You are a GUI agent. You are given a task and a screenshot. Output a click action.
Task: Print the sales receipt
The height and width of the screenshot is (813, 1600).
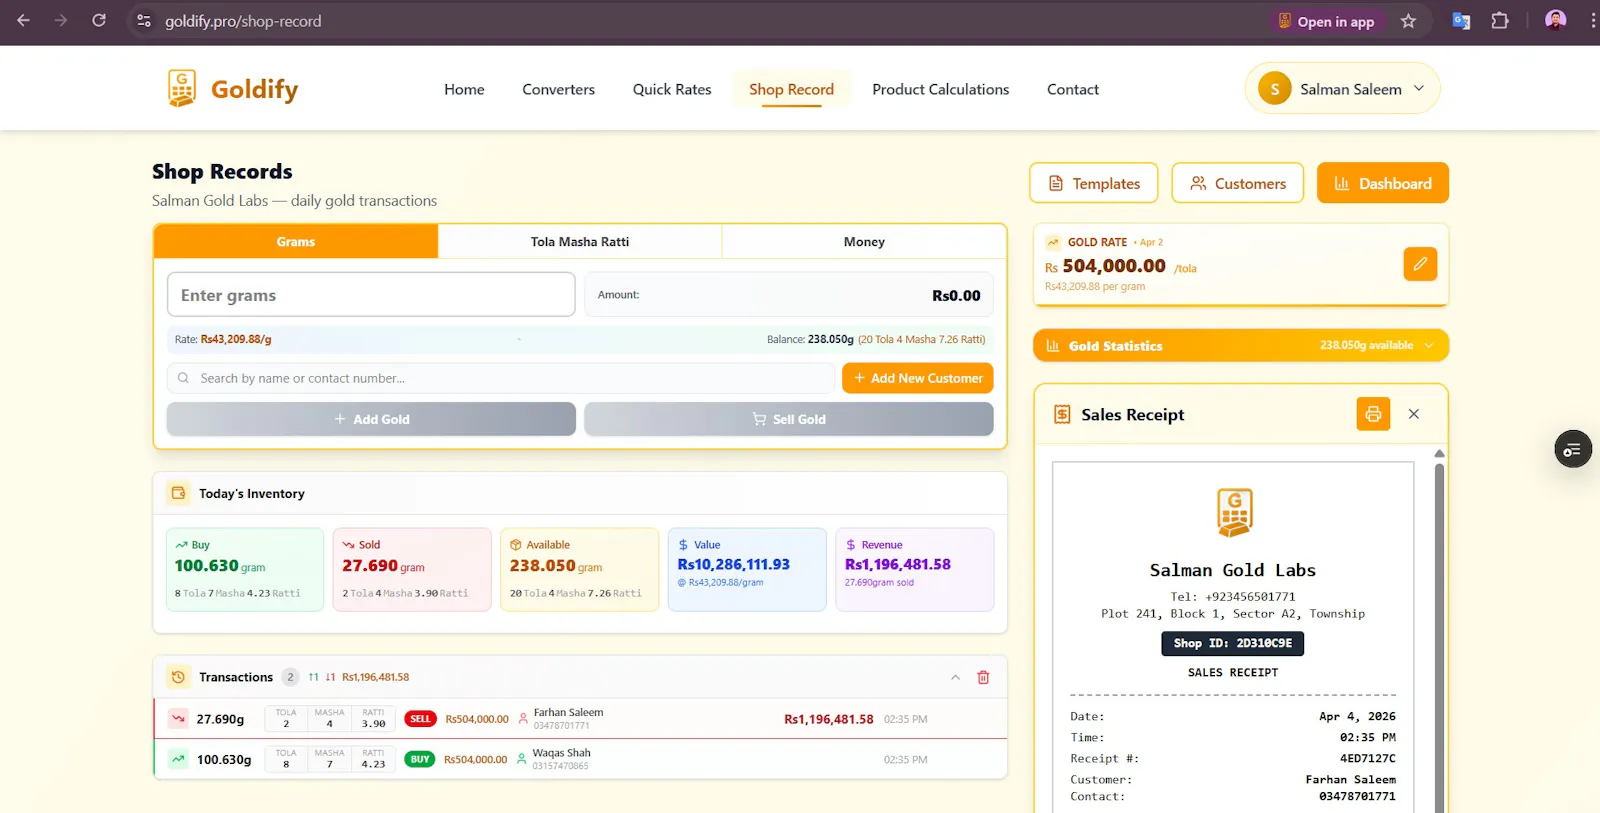point(1373,414)
